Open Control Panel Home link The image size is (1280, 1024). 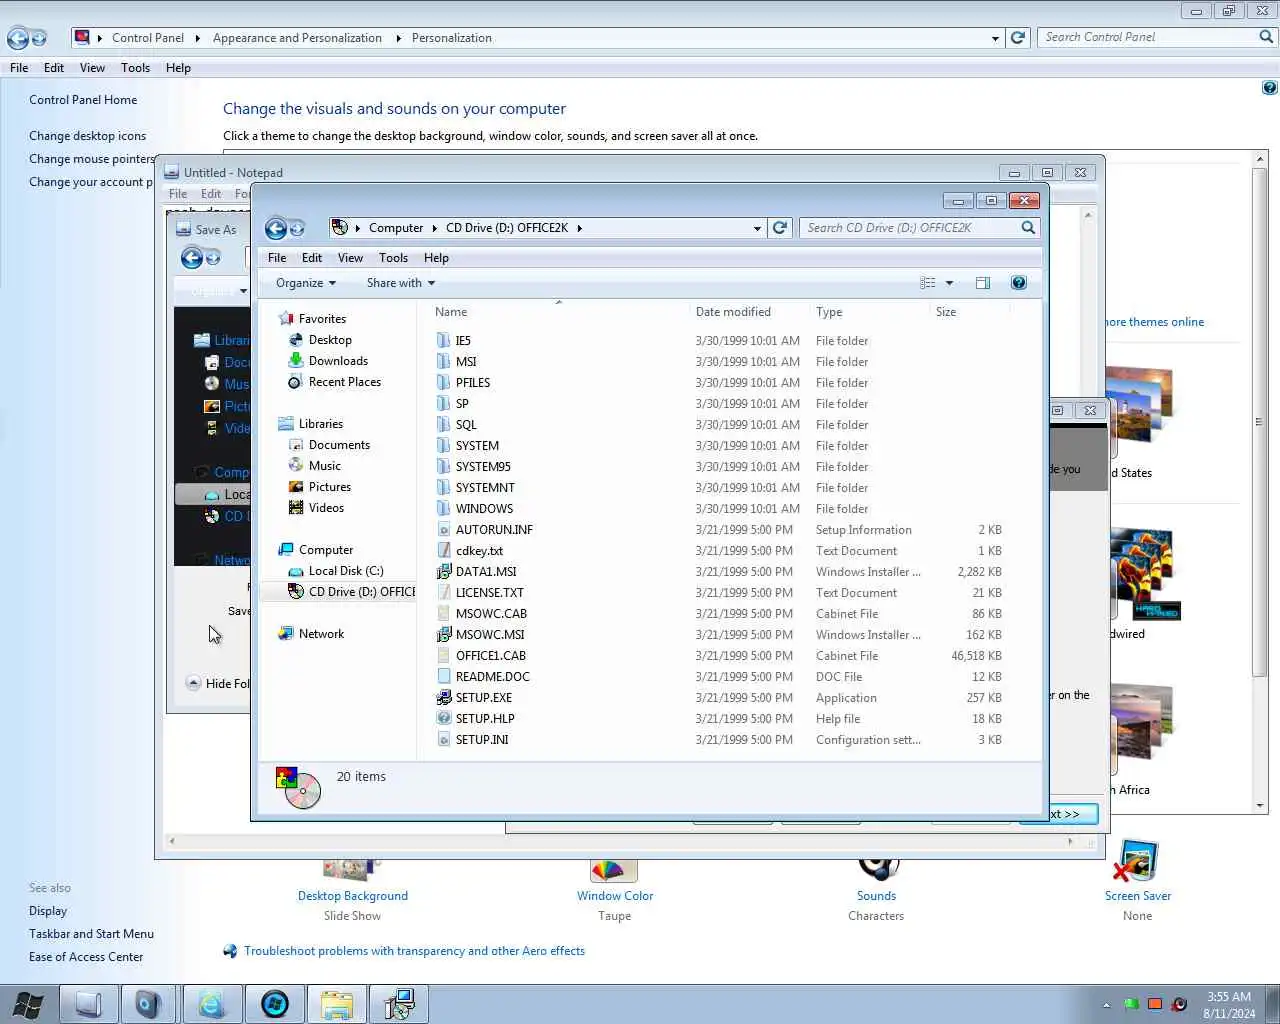(x=83, y=100)
